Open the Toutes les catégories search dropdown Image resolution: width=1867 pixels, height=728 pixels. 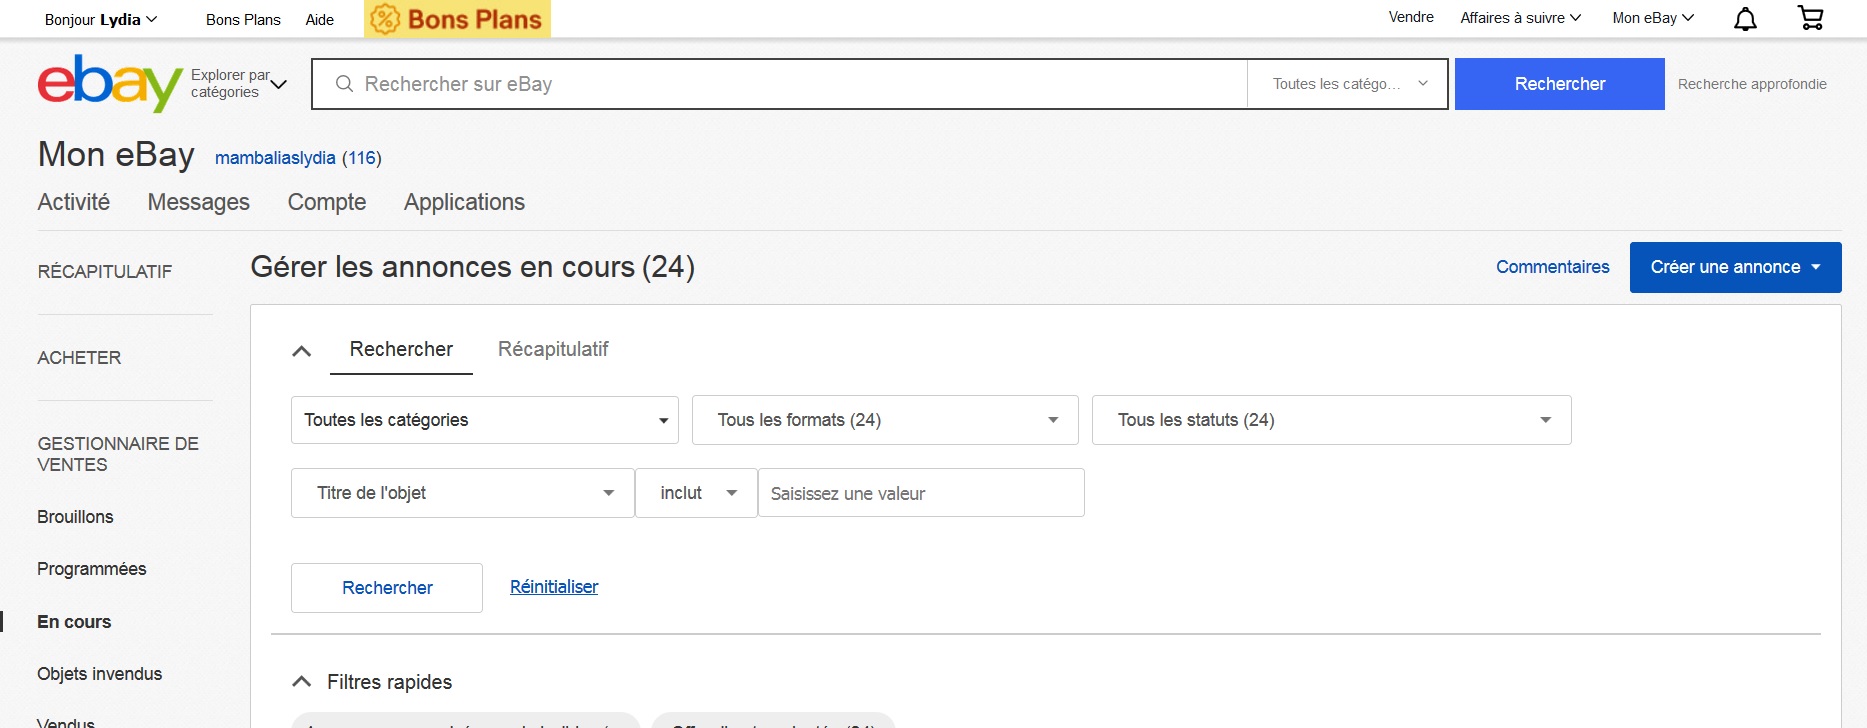[x=1348, y=84]
